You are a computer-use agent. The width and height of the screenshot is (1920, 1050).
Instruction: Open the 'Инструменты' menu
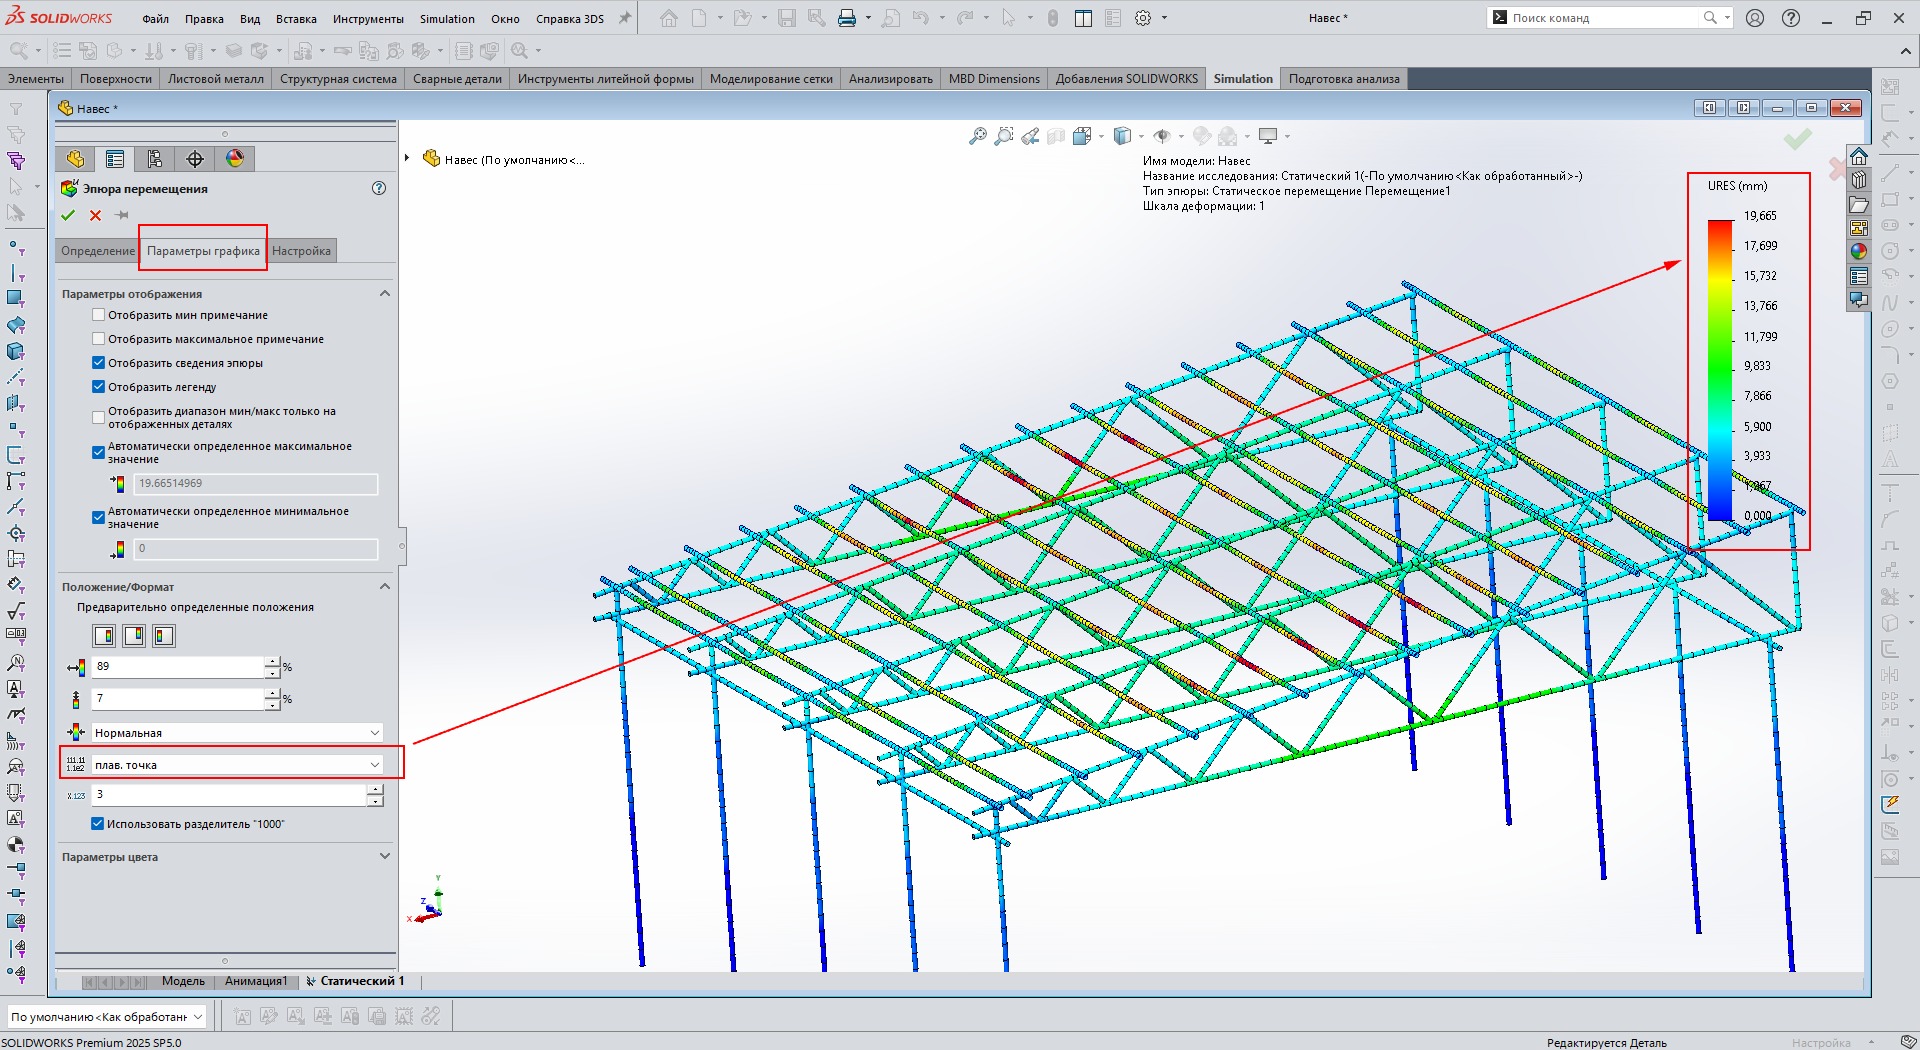click(368, 18)
